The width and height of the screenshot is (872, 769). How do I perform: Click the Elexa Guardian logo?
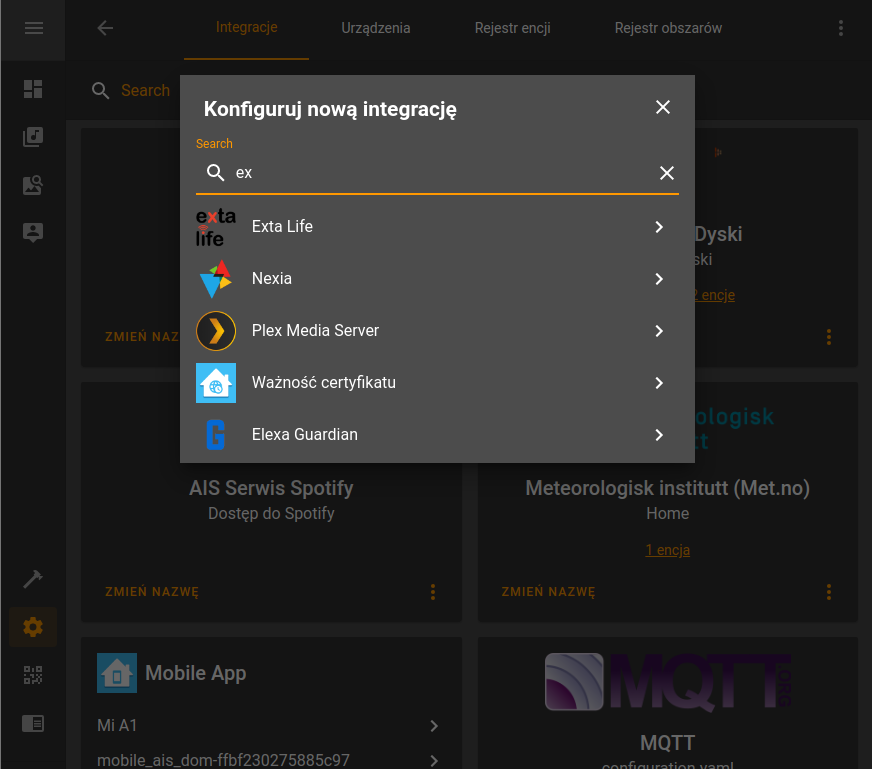click(x=216, y=435)
